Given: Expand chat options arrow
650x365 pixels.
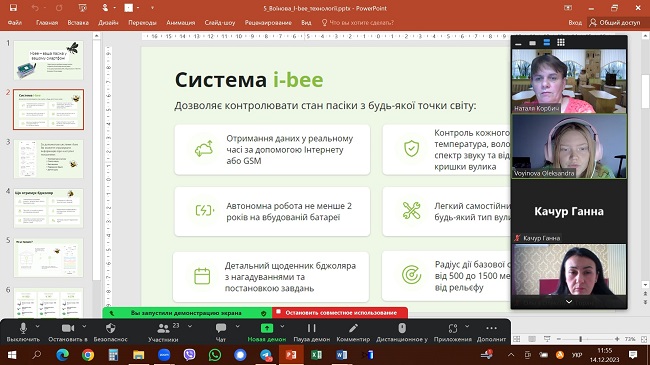Looking at the screenshot, I should point(238,326).
